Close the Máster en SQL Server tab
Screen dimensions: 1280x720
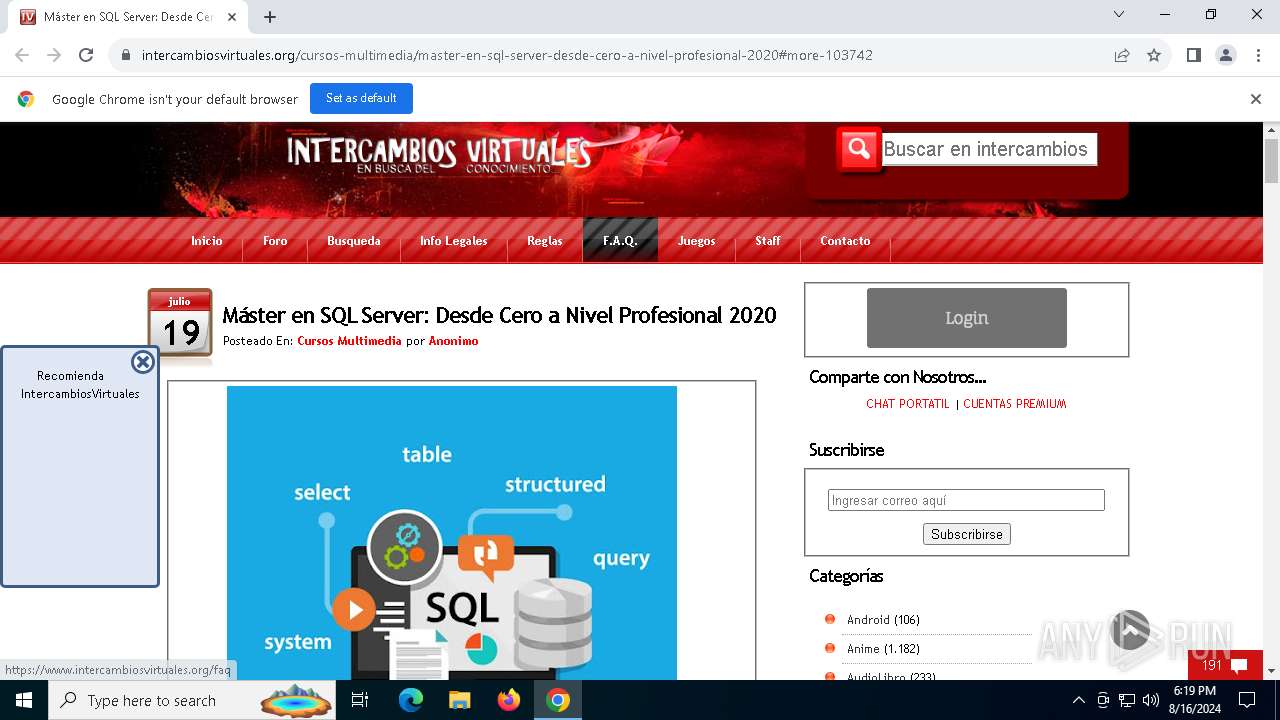click(232, 17)
